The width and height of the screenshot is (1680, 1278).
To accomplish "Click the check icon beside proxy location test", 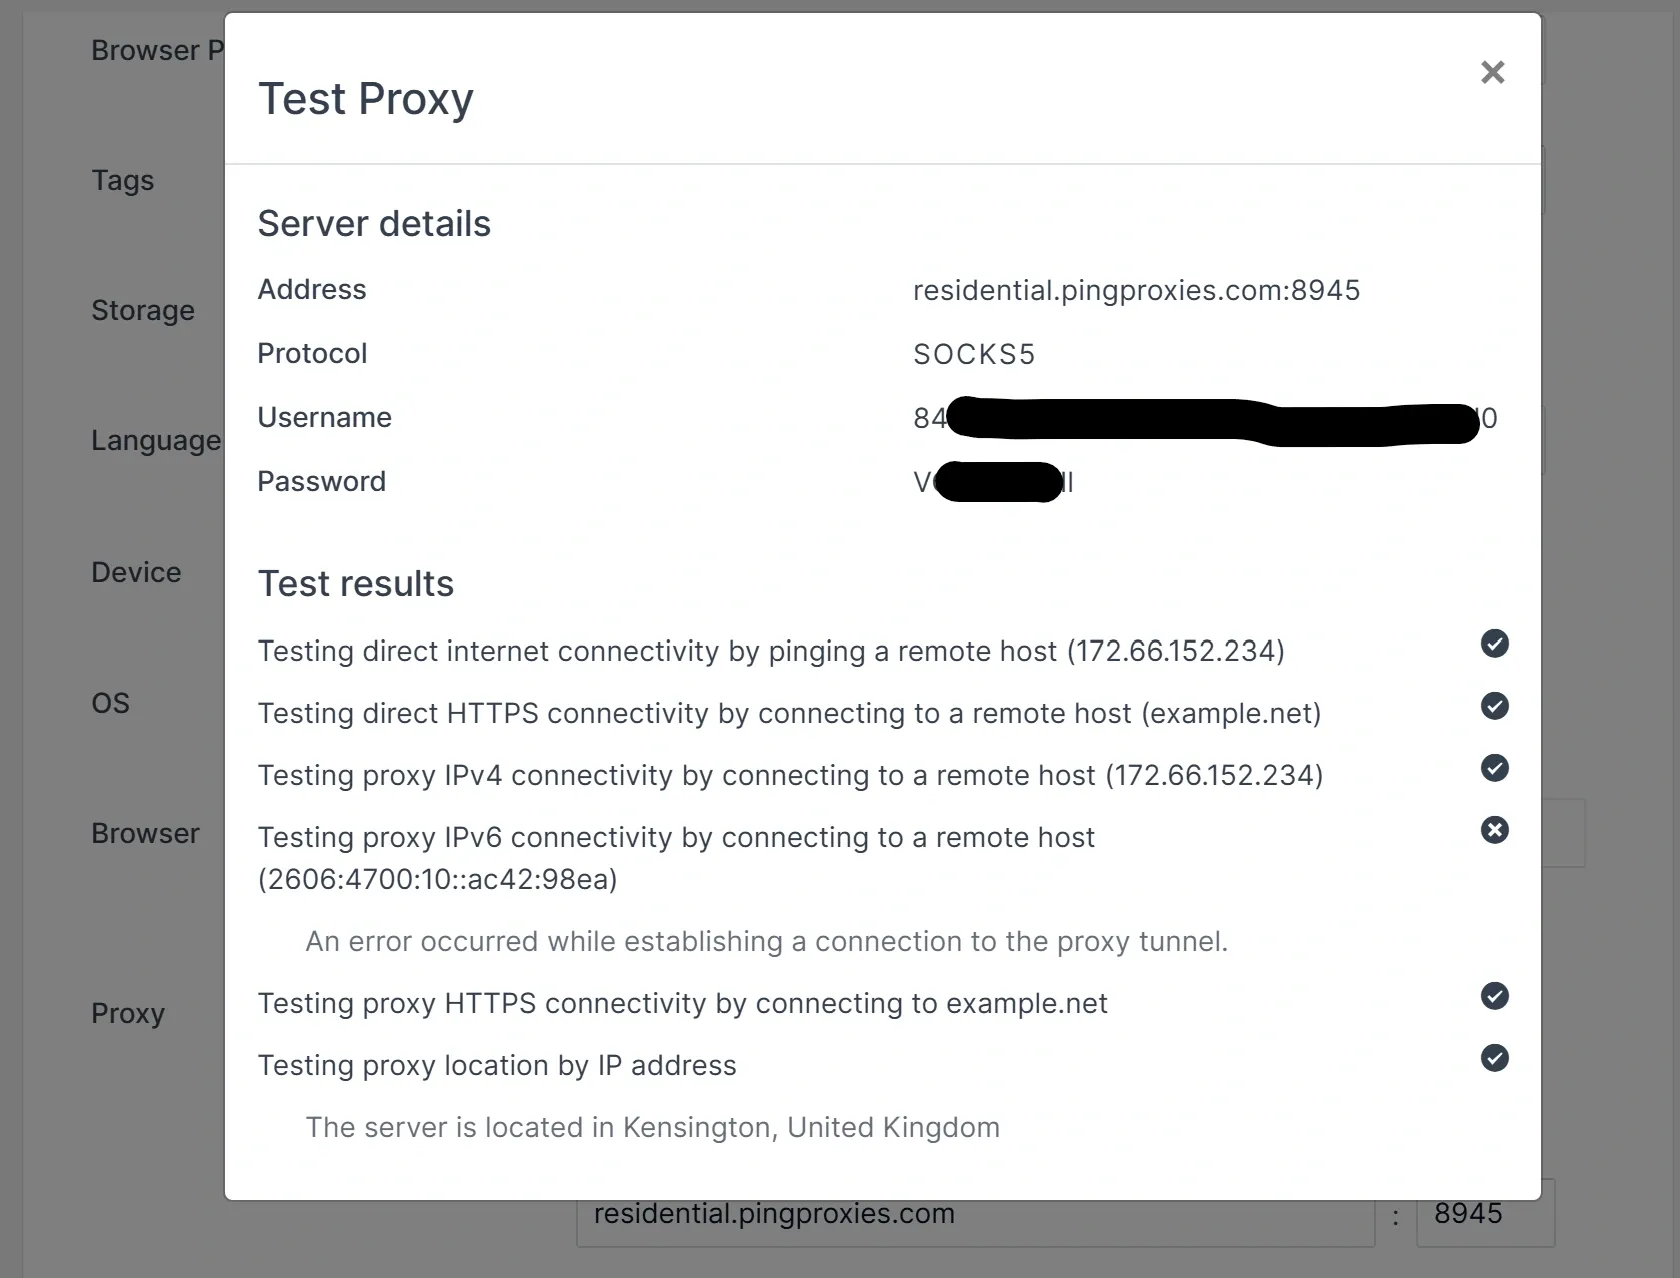I will [1494, 1058].
